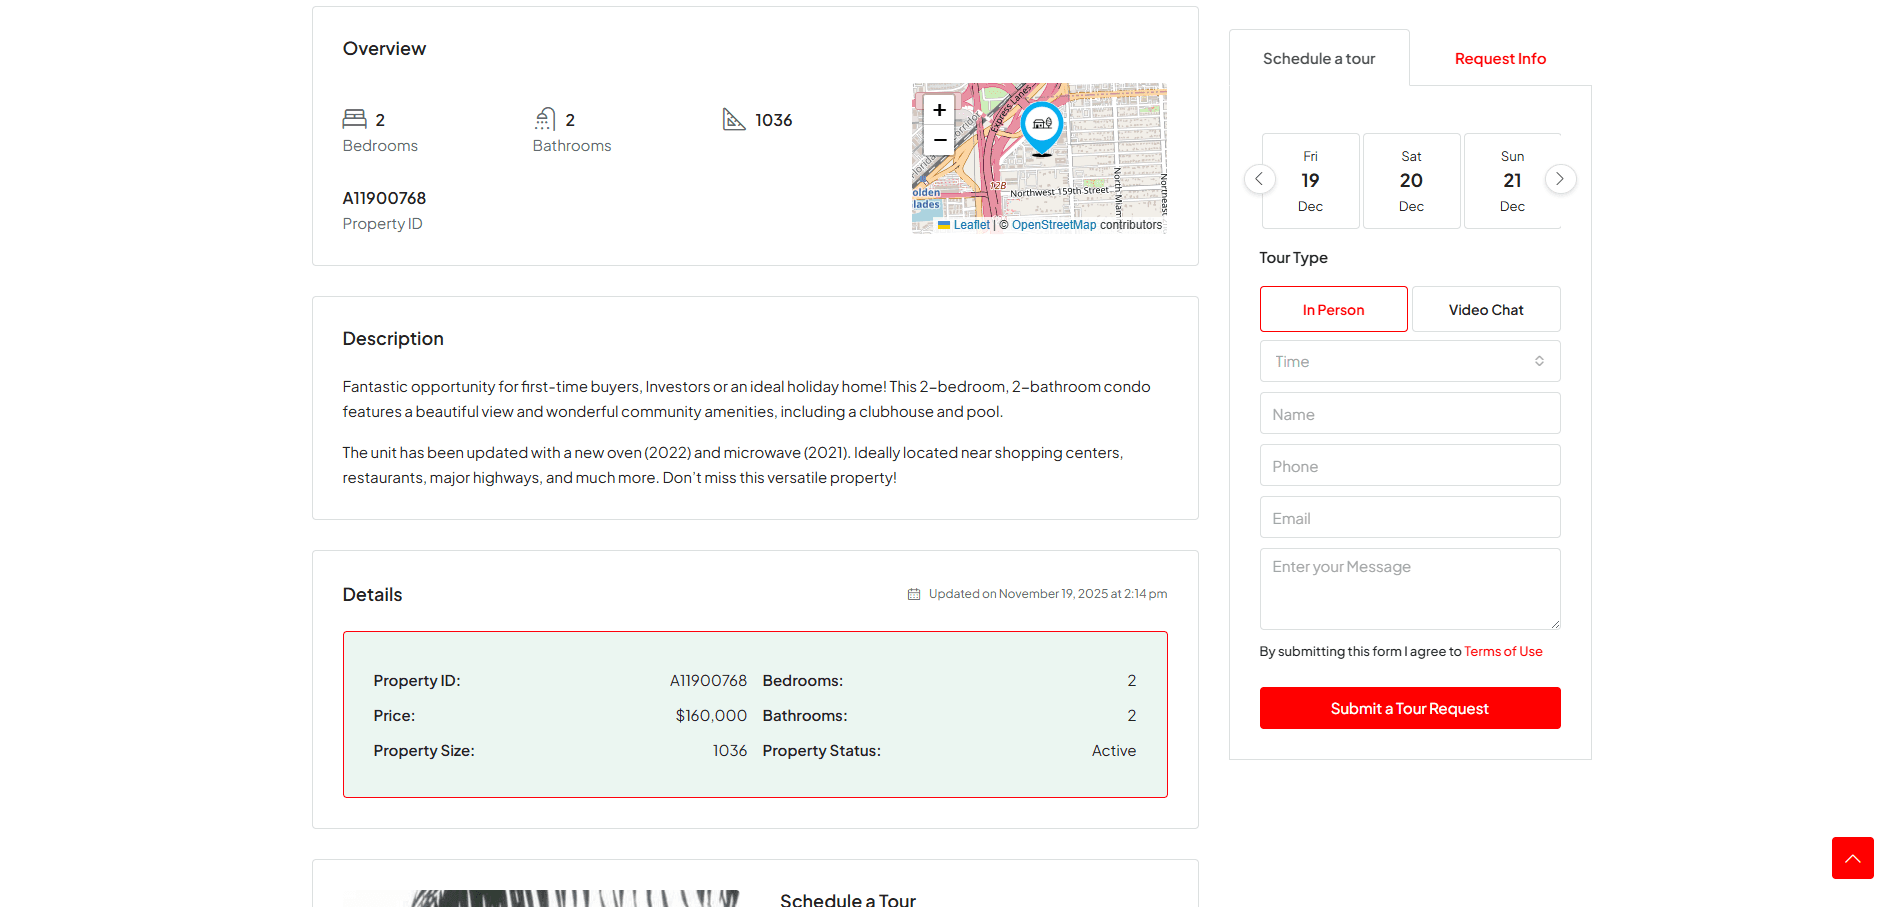Submit a Tour Request

1409,708
